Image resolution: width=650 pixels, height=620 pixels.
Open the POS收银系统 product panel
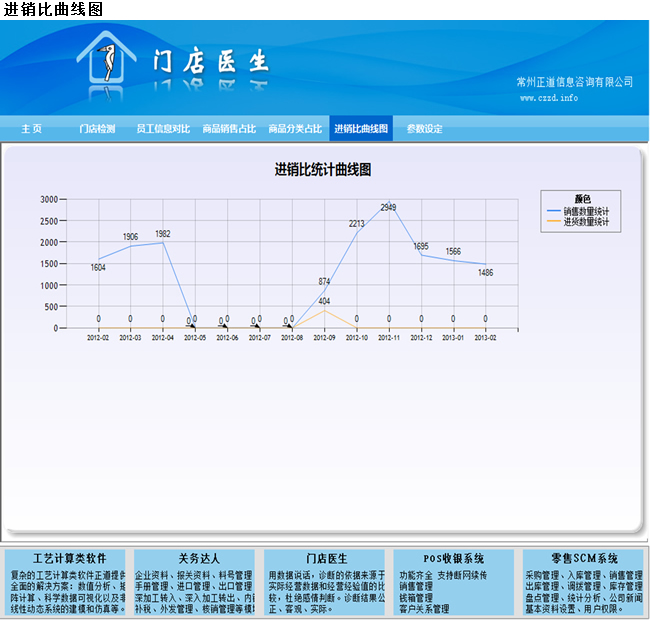453,558
